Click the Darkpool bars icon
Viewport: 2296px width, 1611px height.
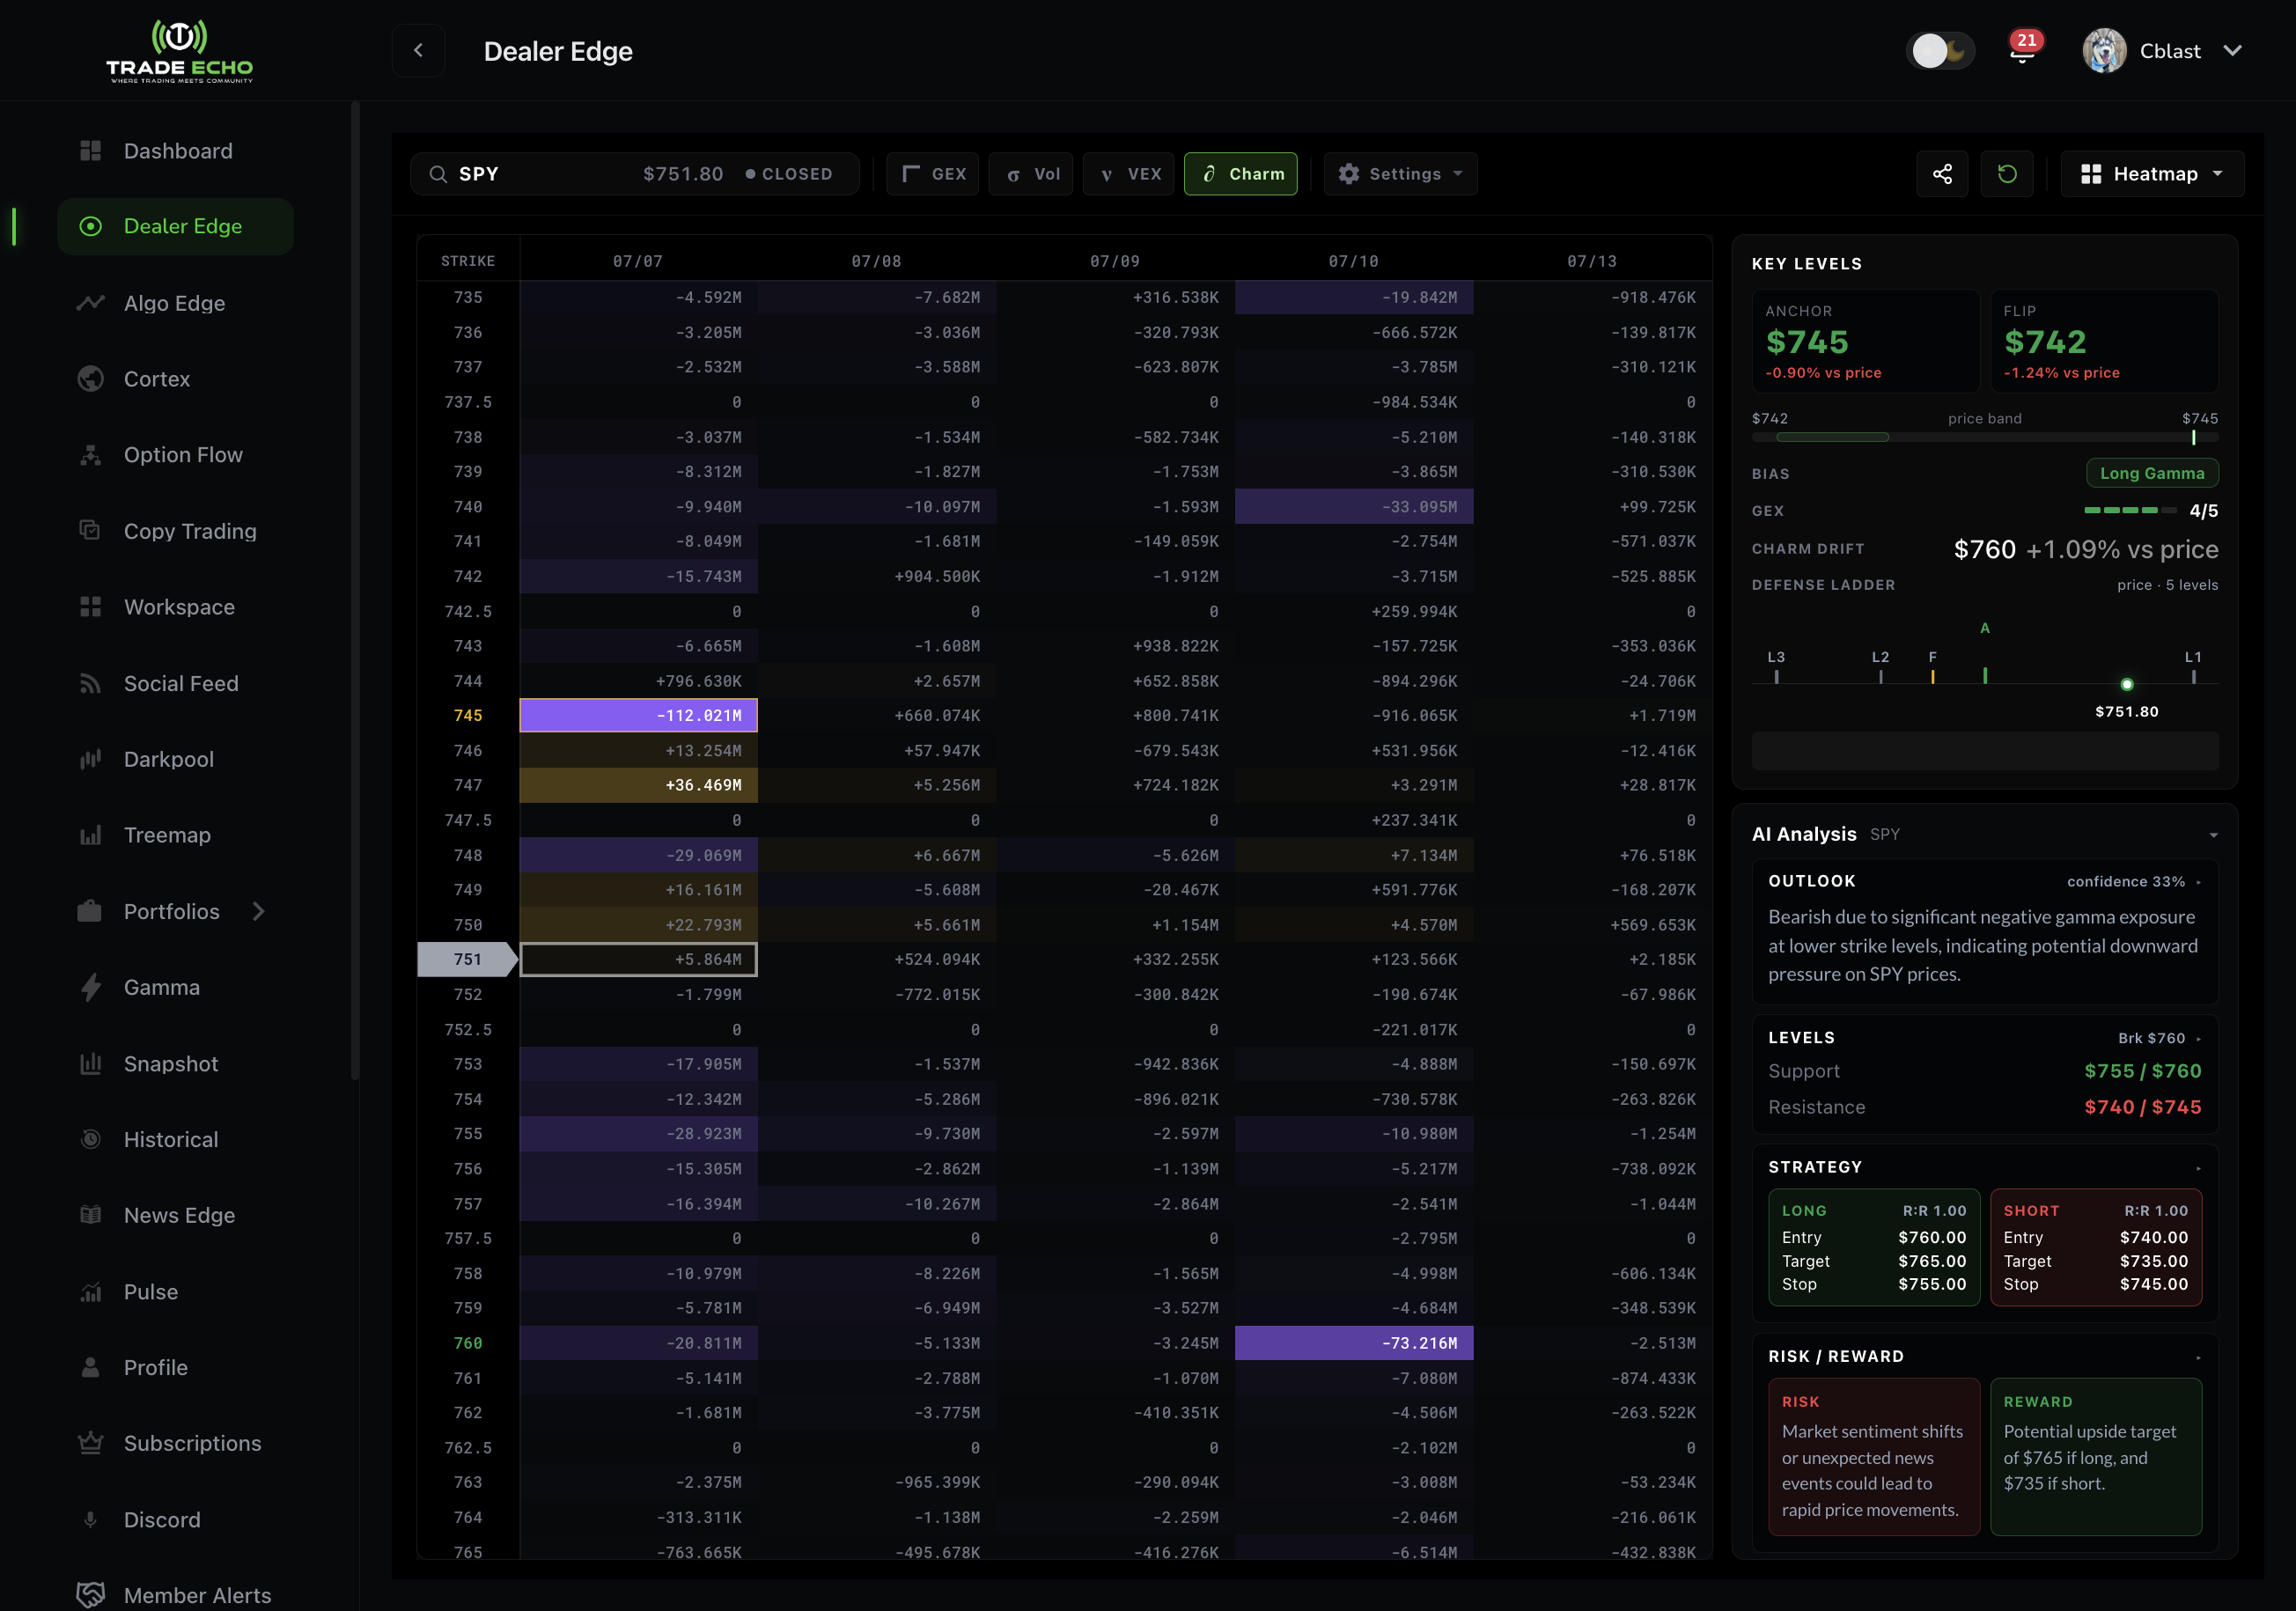click(x=90, y=760)
